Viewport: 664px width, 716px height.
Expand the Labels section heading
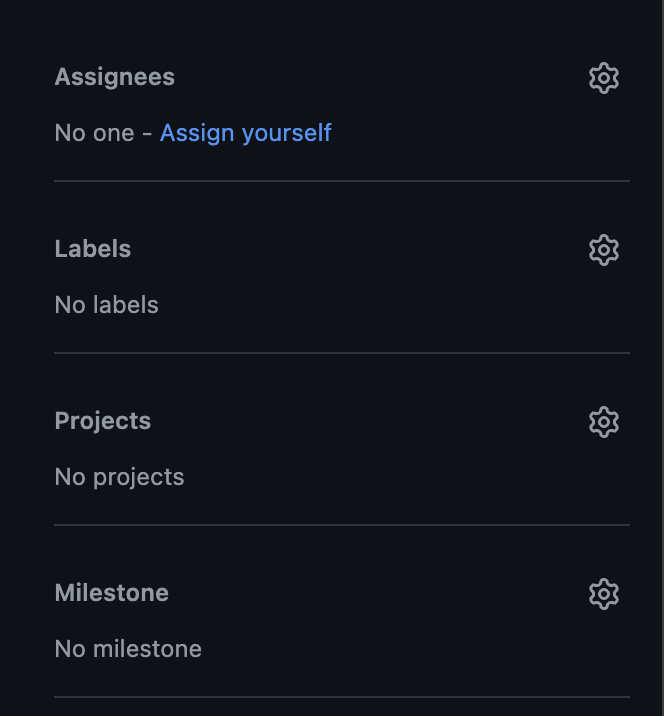click(92, 249)
